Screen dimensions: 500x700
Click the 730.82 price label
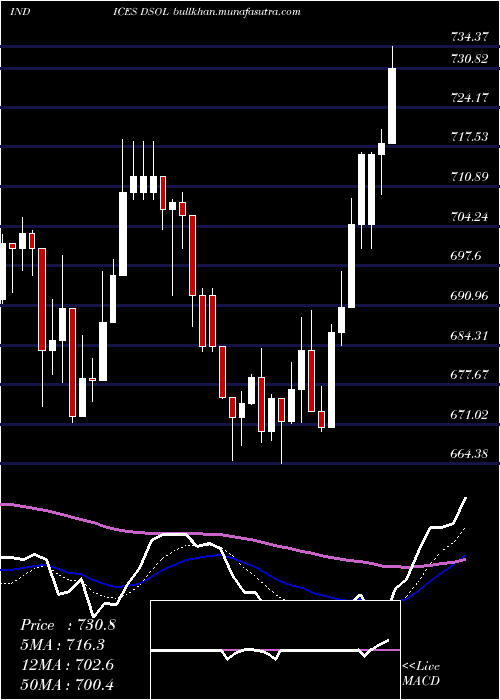click(469, 58)
